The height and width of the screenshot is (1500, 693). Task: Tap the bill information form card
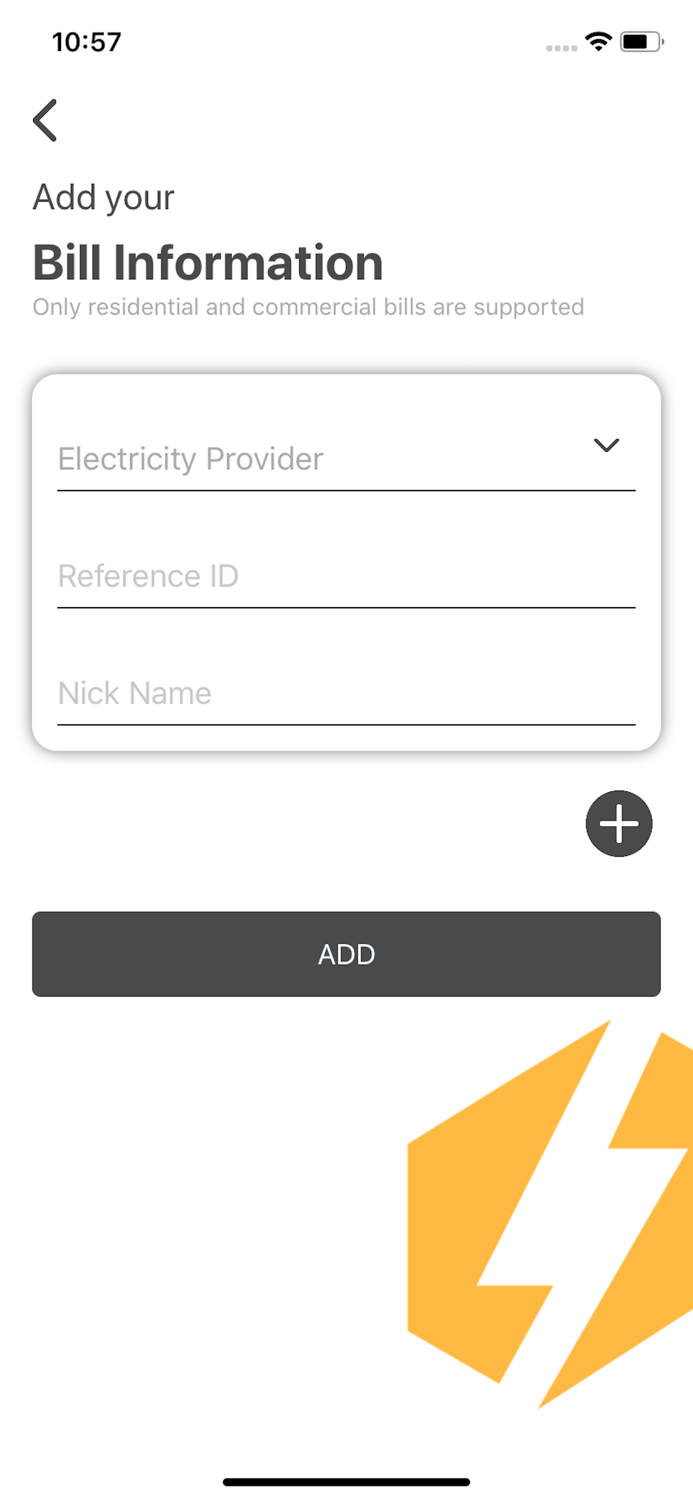tap(345, 560)
